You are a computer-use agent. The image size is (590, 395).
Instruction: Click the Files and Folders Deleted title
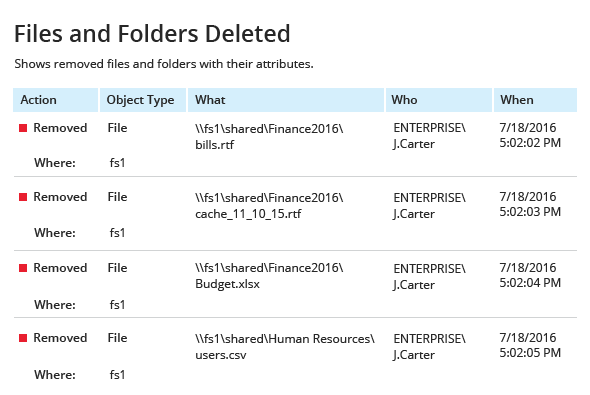click(x=152, y=33)
